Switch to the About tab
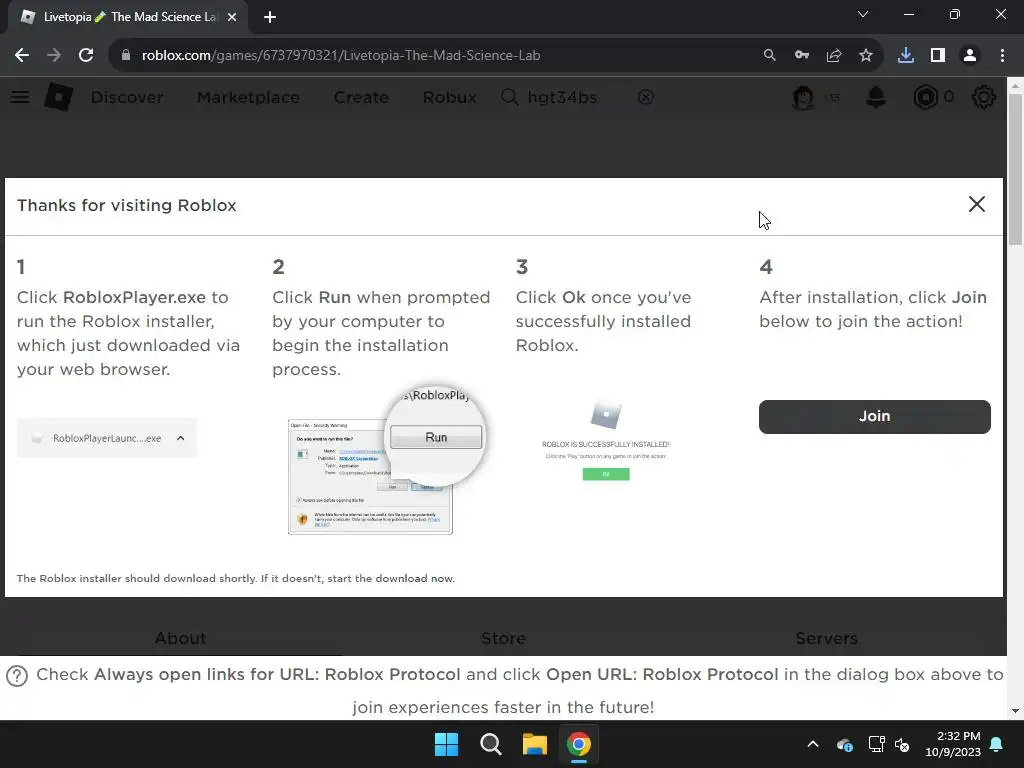 click(180, 638)
